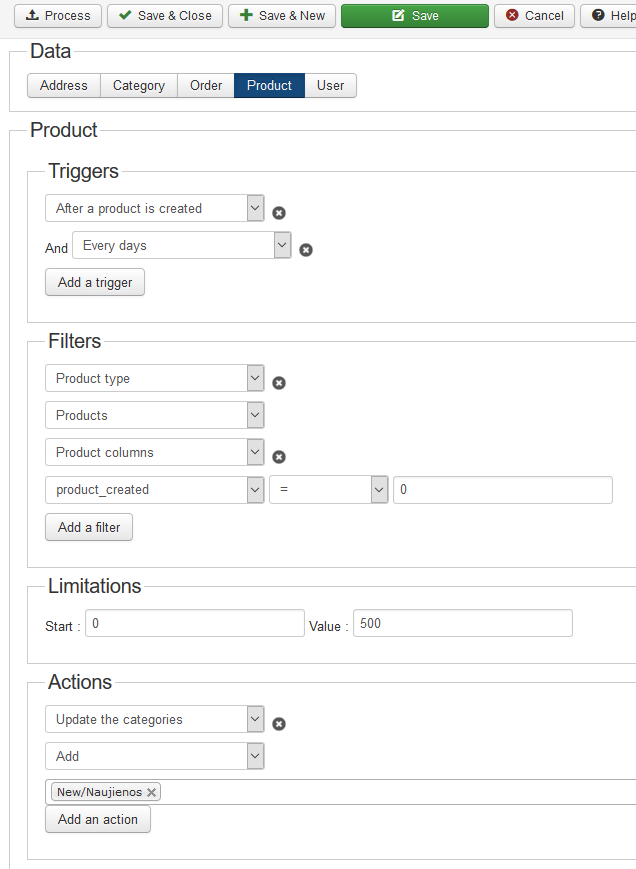Expand the product_created column dropdown
636x869 pixels.
click(x=155, y=490)
